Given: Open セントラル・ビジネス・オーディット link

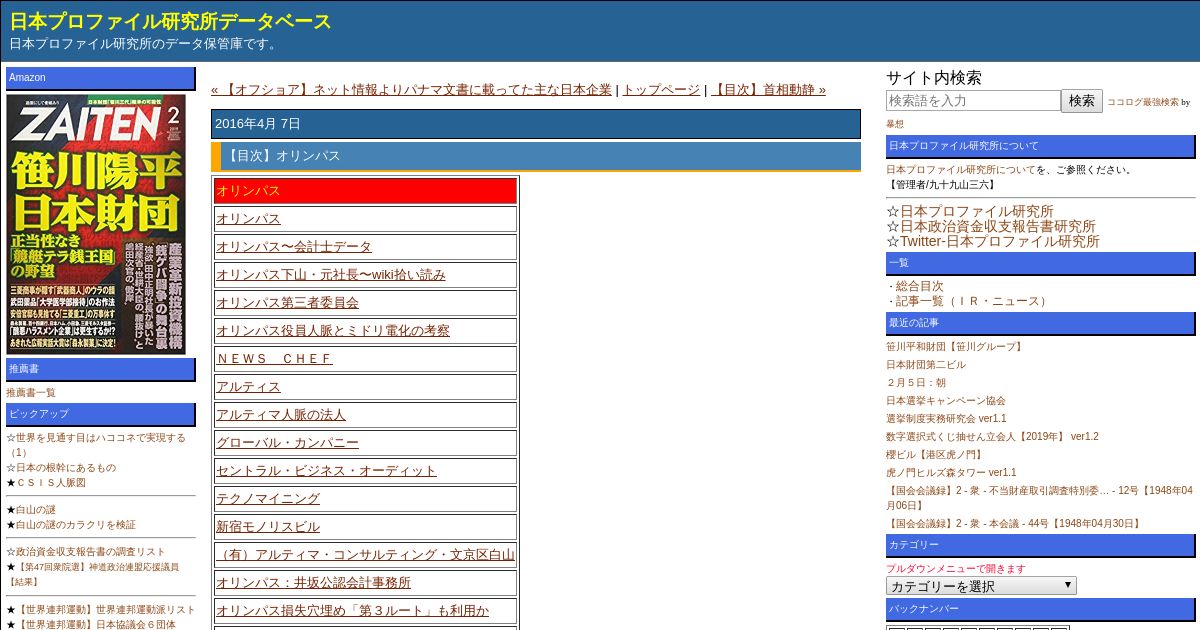Looking at the screenshot, I should (326, 471).
